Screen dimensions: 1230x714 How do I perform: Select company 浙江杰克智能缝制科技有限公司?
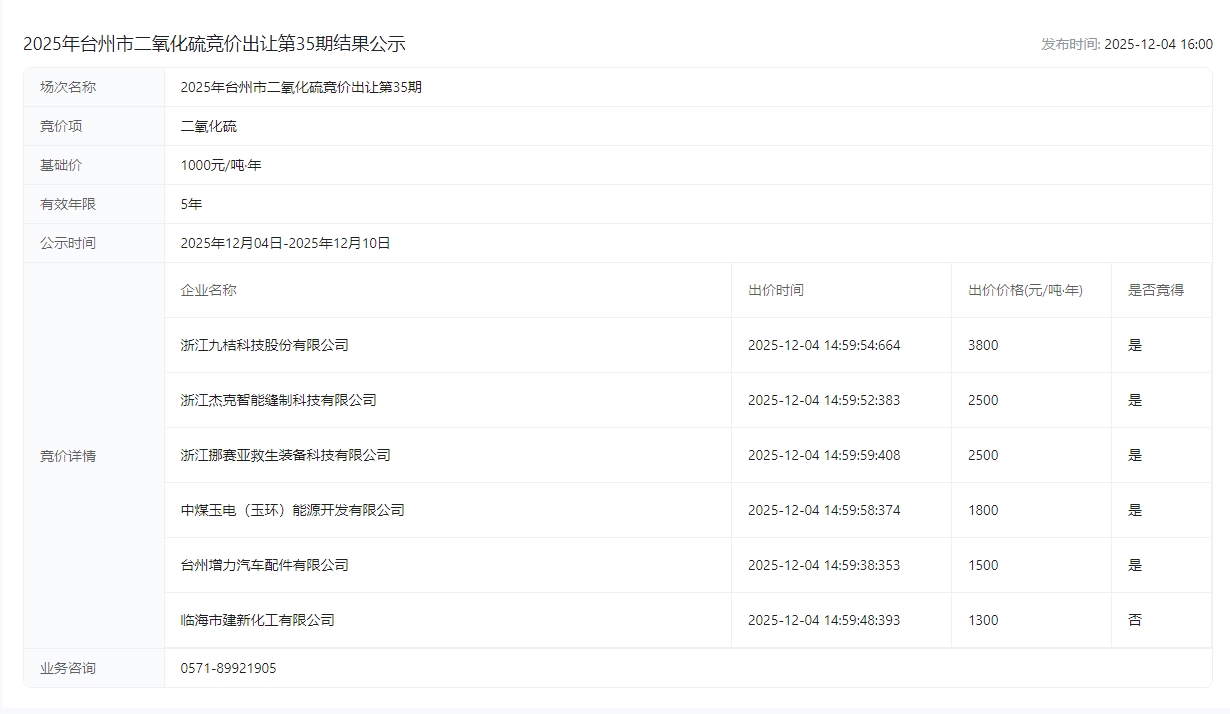[278, 400]
